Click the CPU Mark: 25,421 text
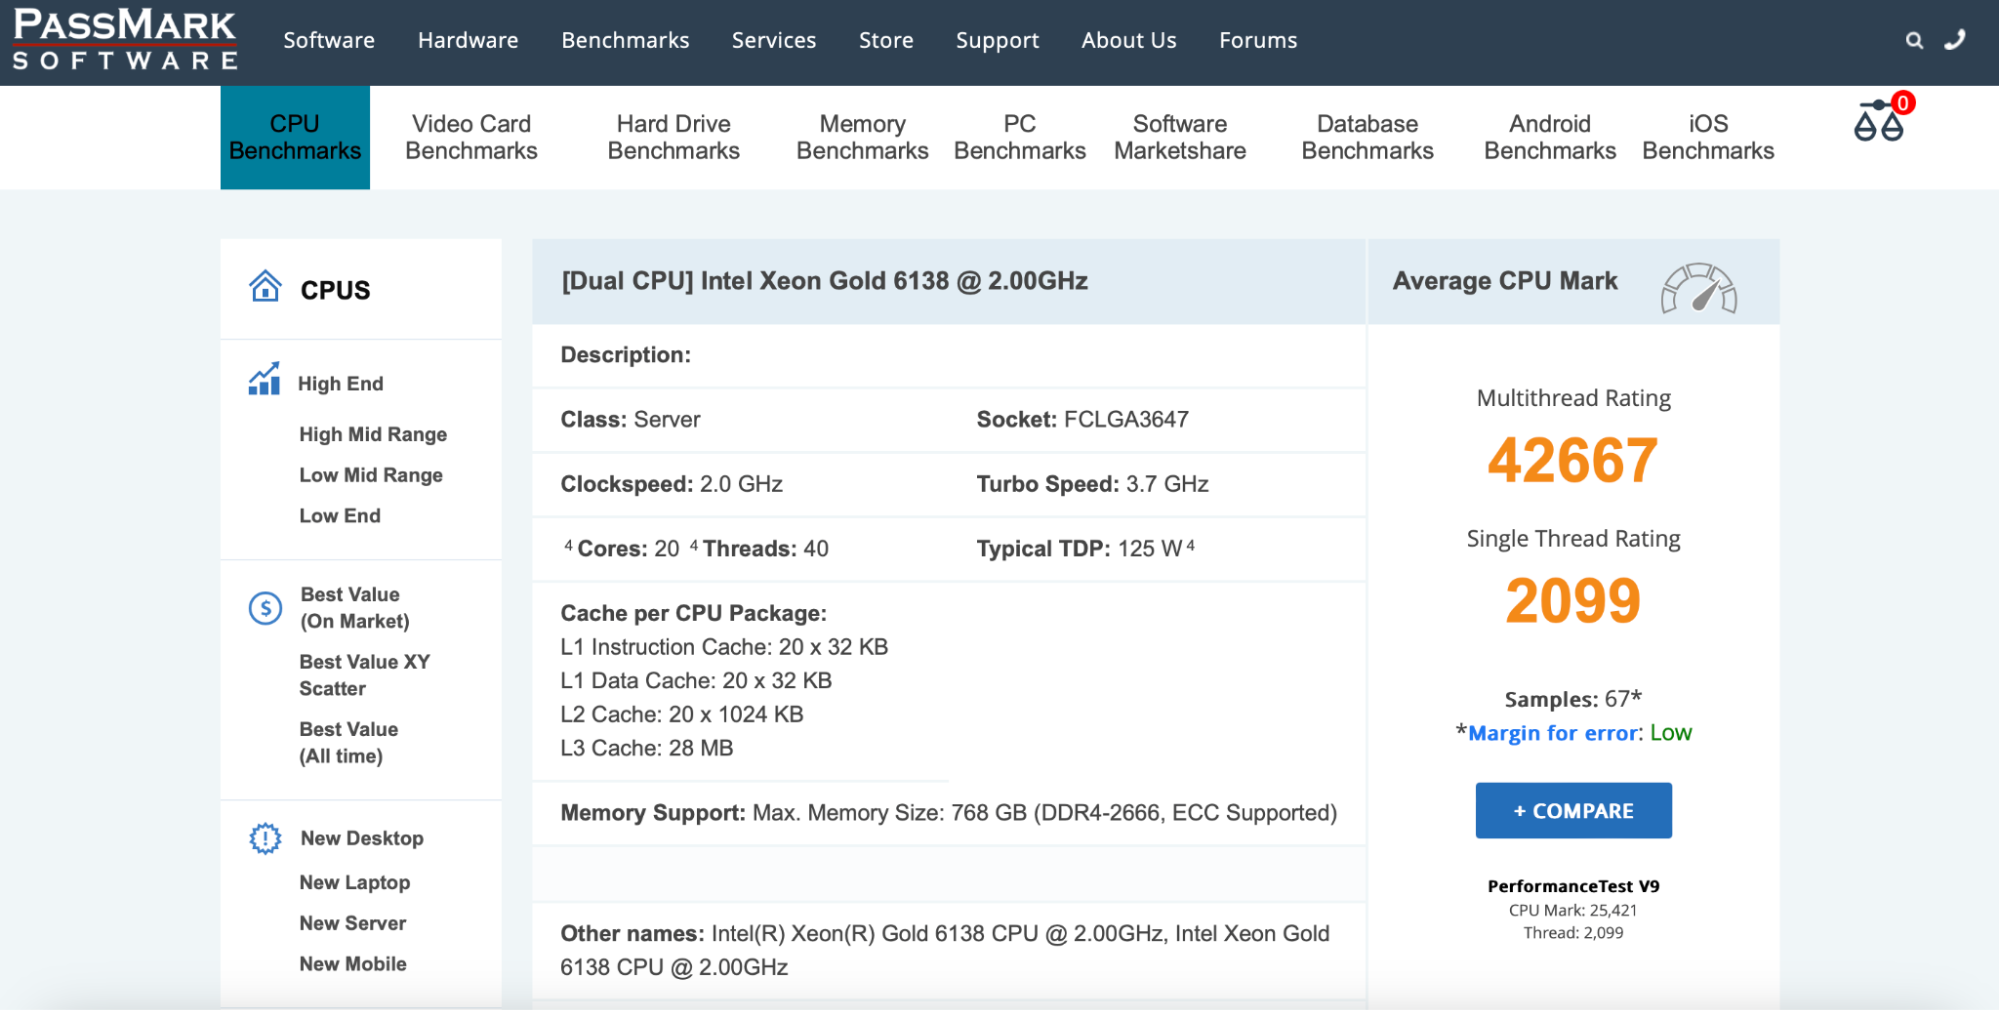Image resolution: width=1999 pixels, height=1011 pixels. (x=1573, y=910)
